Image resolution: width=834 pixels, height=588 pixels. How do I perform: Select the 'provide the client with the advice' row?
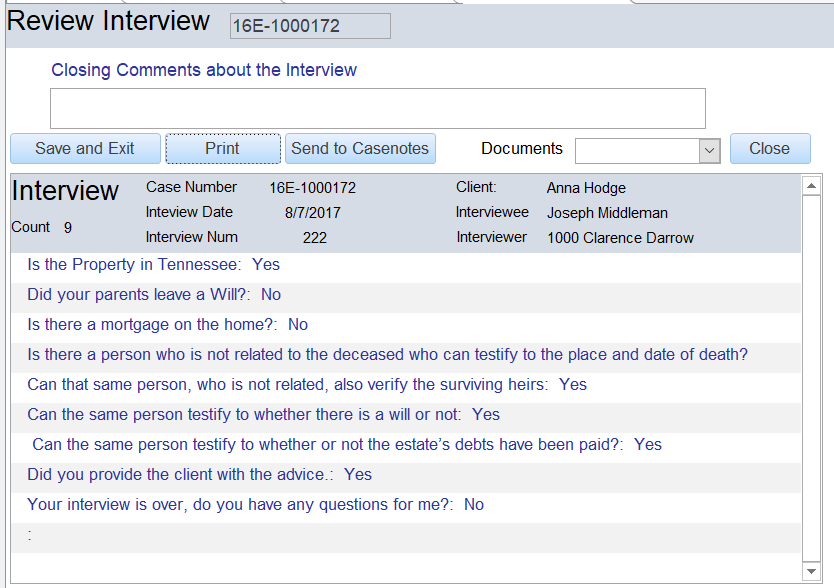[x=199, y=475]
